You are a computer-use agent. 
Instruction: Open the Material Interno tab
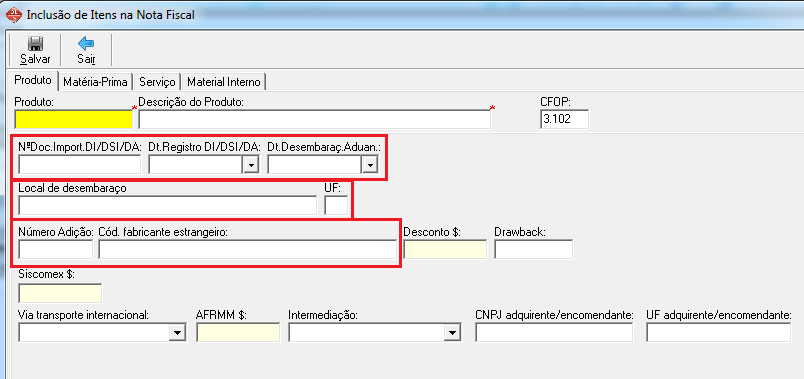pos(224,82)
